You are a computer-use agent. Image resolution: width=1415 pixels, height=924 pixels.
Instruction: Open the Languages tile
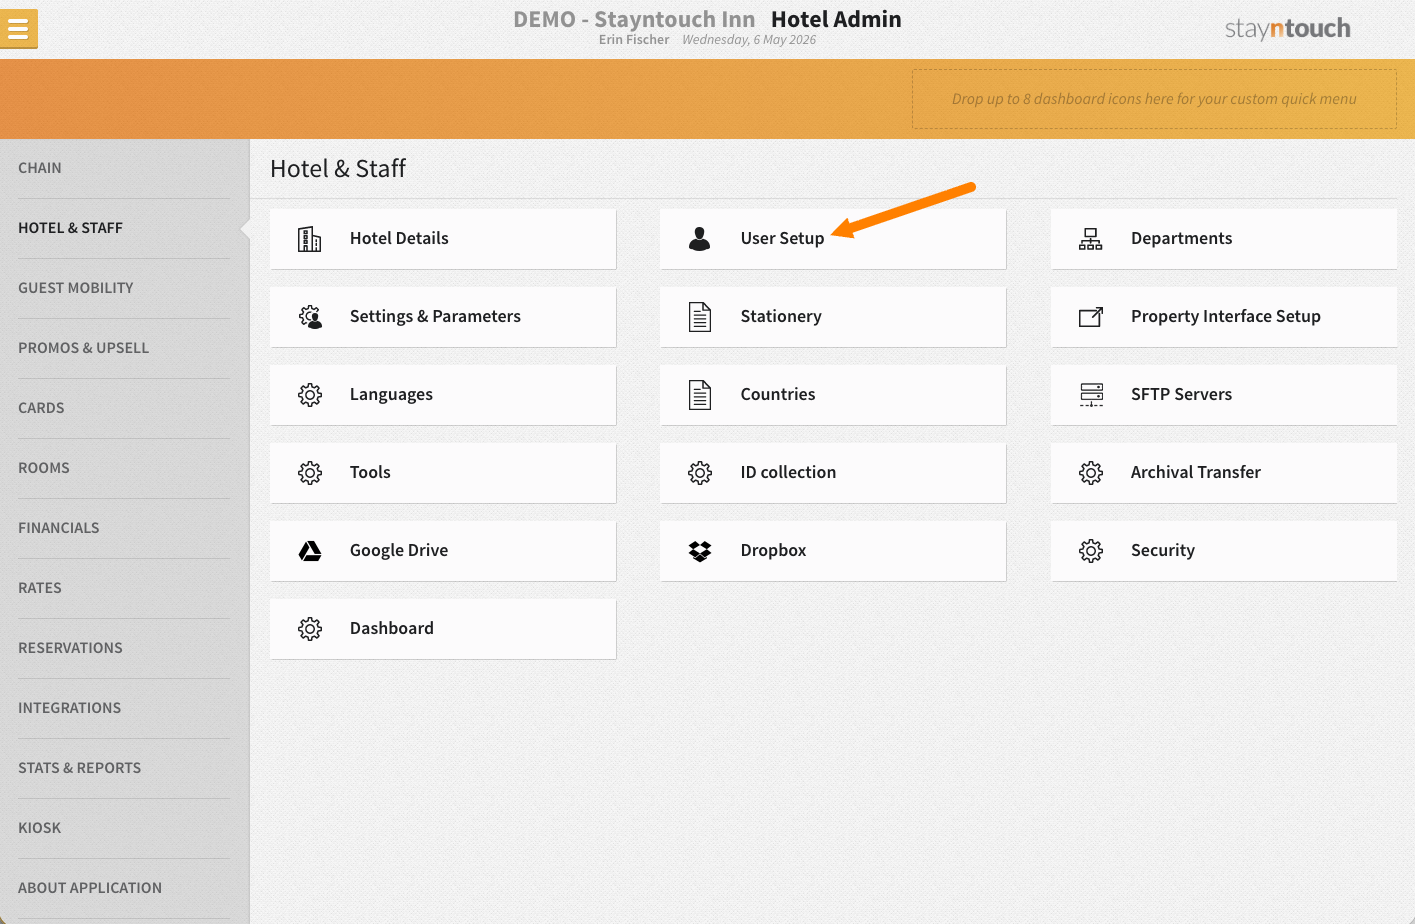point(443,395)
